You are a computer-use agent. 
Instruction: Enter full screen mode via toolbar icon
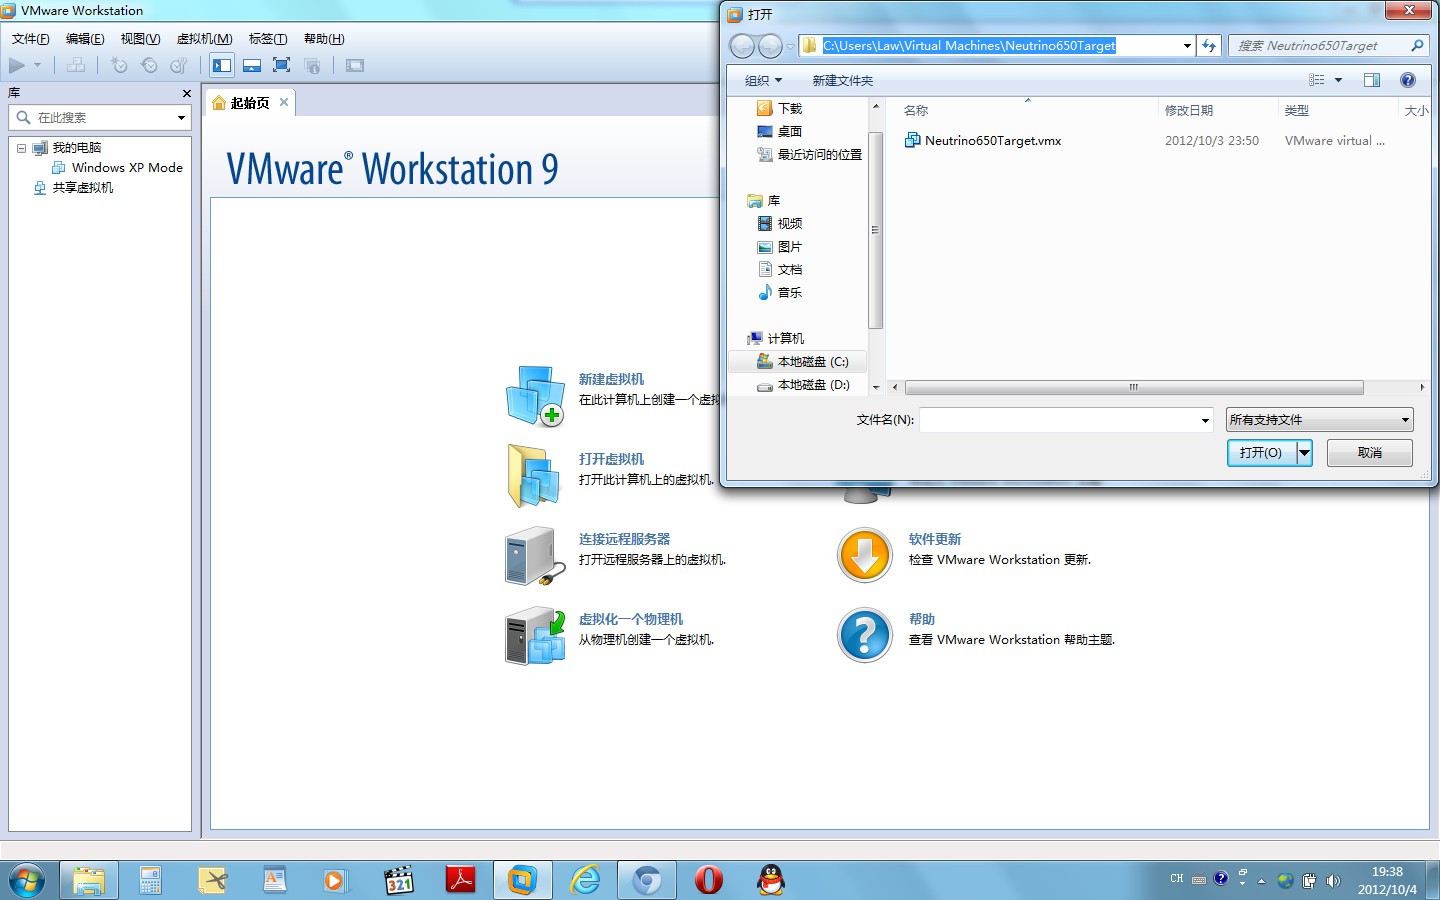[x=282, y=65]
